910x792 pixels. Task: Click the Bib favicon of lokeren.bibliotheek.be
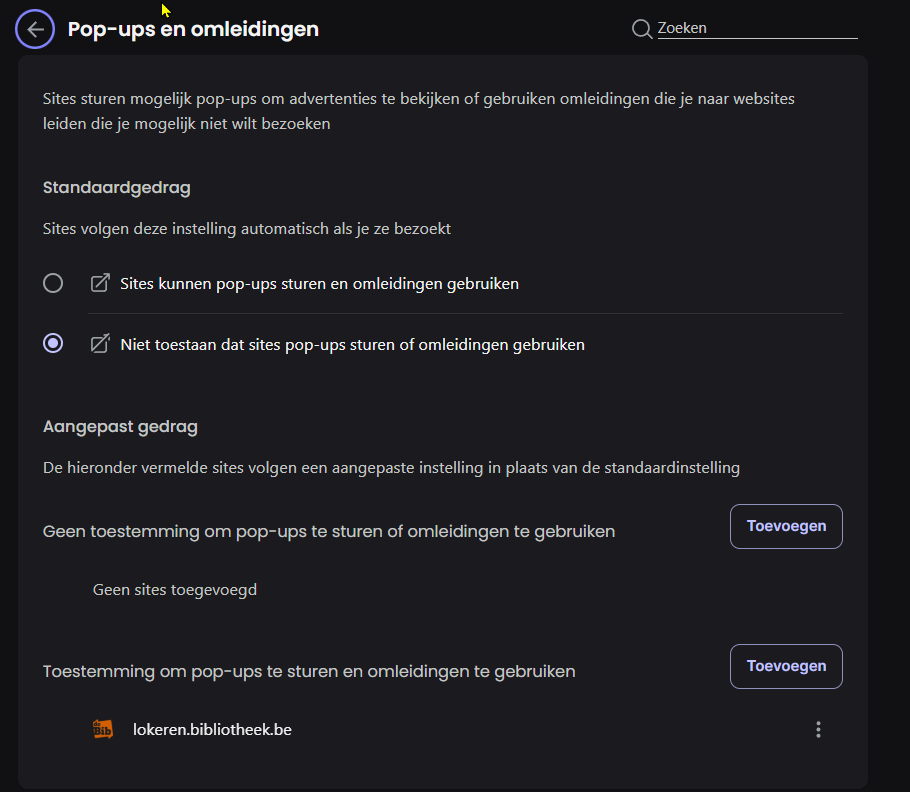103,729
